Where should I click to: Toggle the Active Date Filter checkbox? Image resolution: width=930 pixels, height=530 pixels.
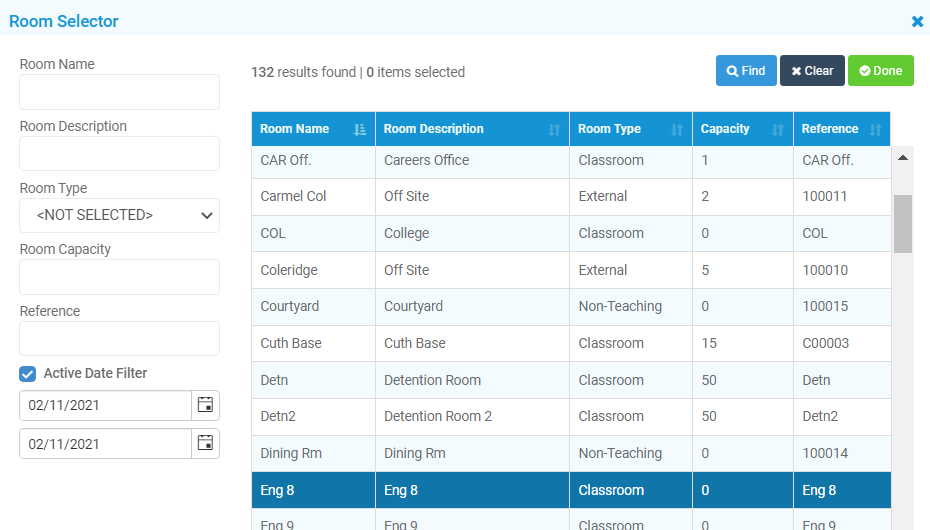click(27, 373)
